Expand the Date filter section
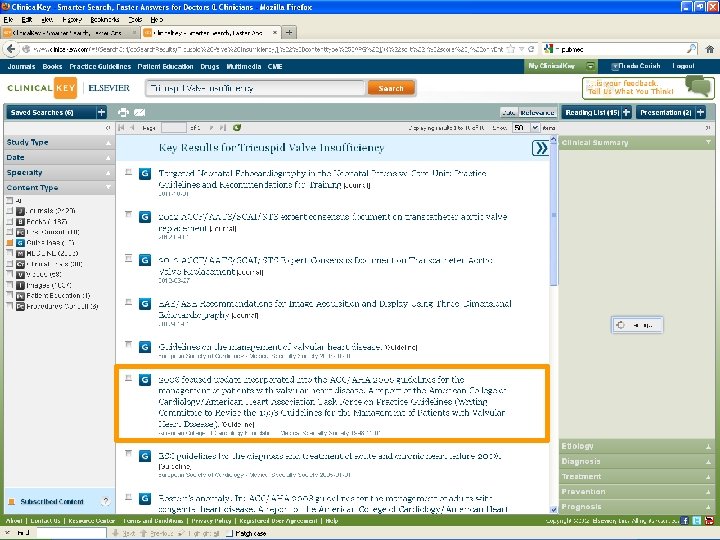Screen dimensions: 720x540 tap(59, 158)
